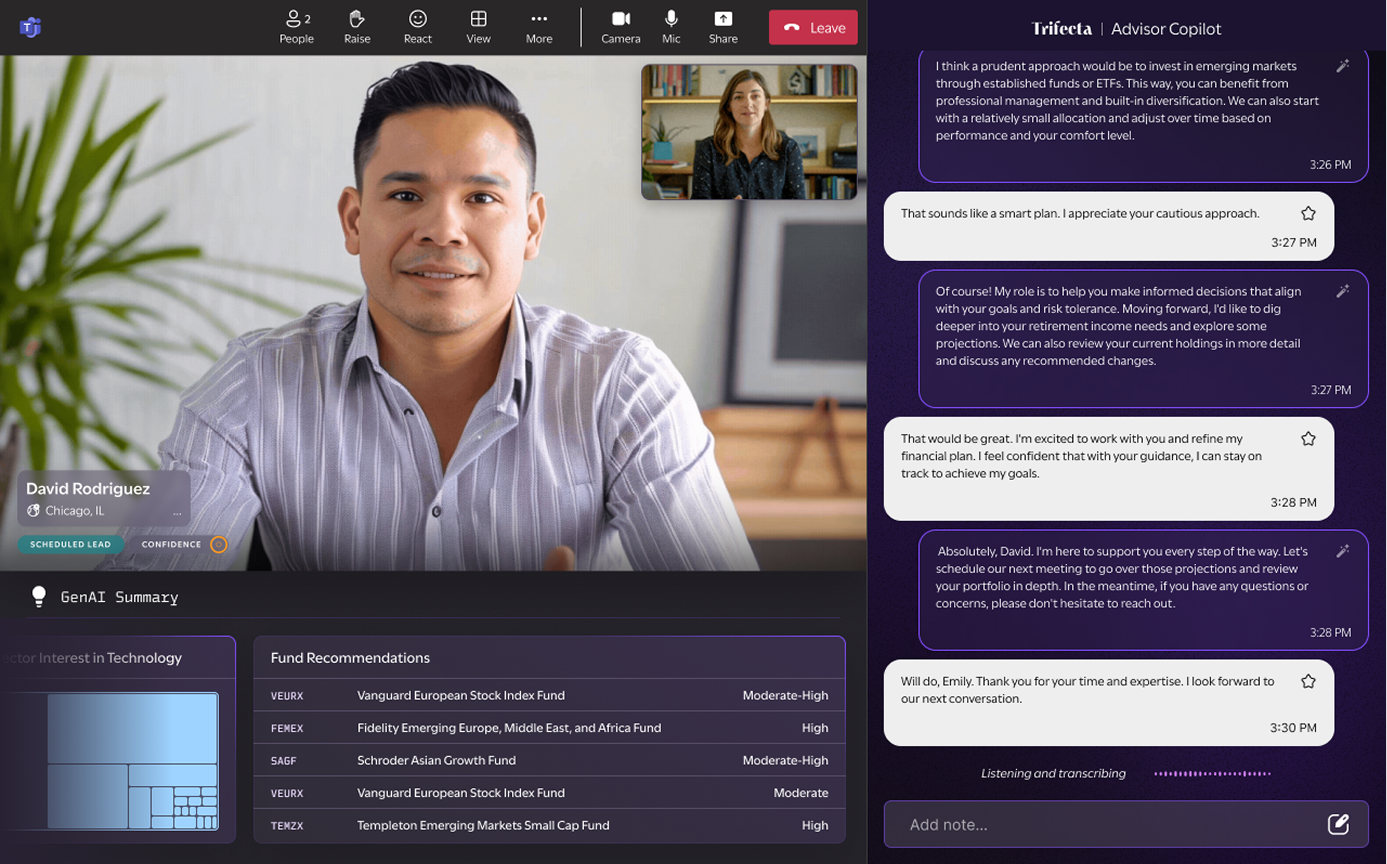Star the 'sounds like a smart plan' message
Screen dimensions: 1387x864
[1308, 213]
